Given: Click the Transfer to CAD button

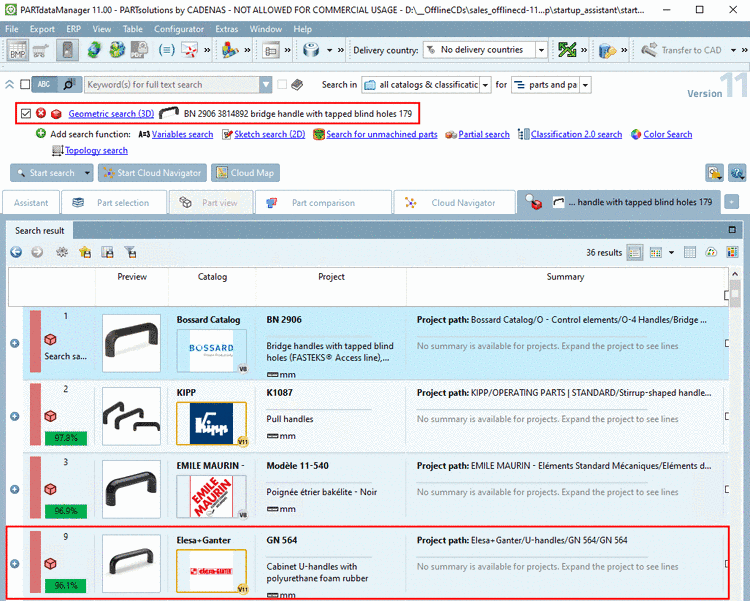Looking at the screenshot, I should tap(682, 50).
